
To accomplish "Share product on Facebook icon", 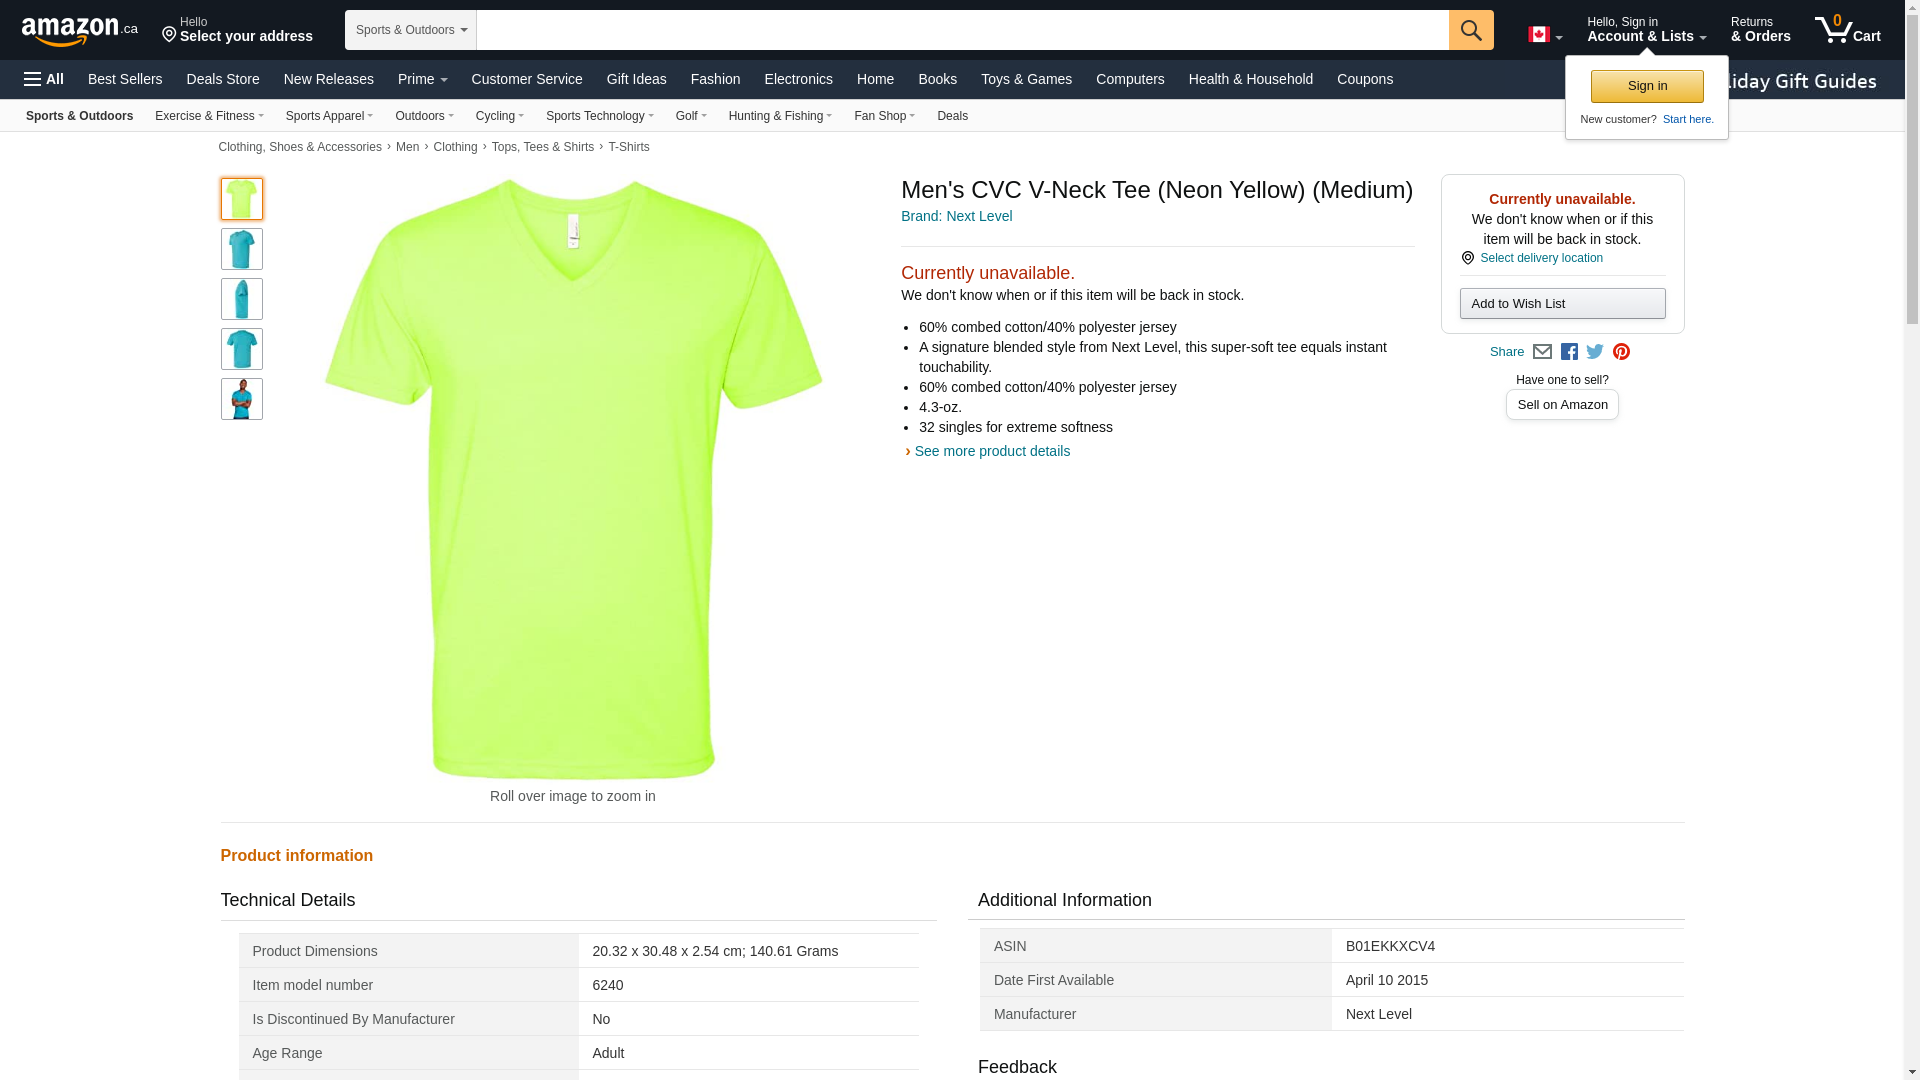I will pyautogui.click(x=1569, y=352).
